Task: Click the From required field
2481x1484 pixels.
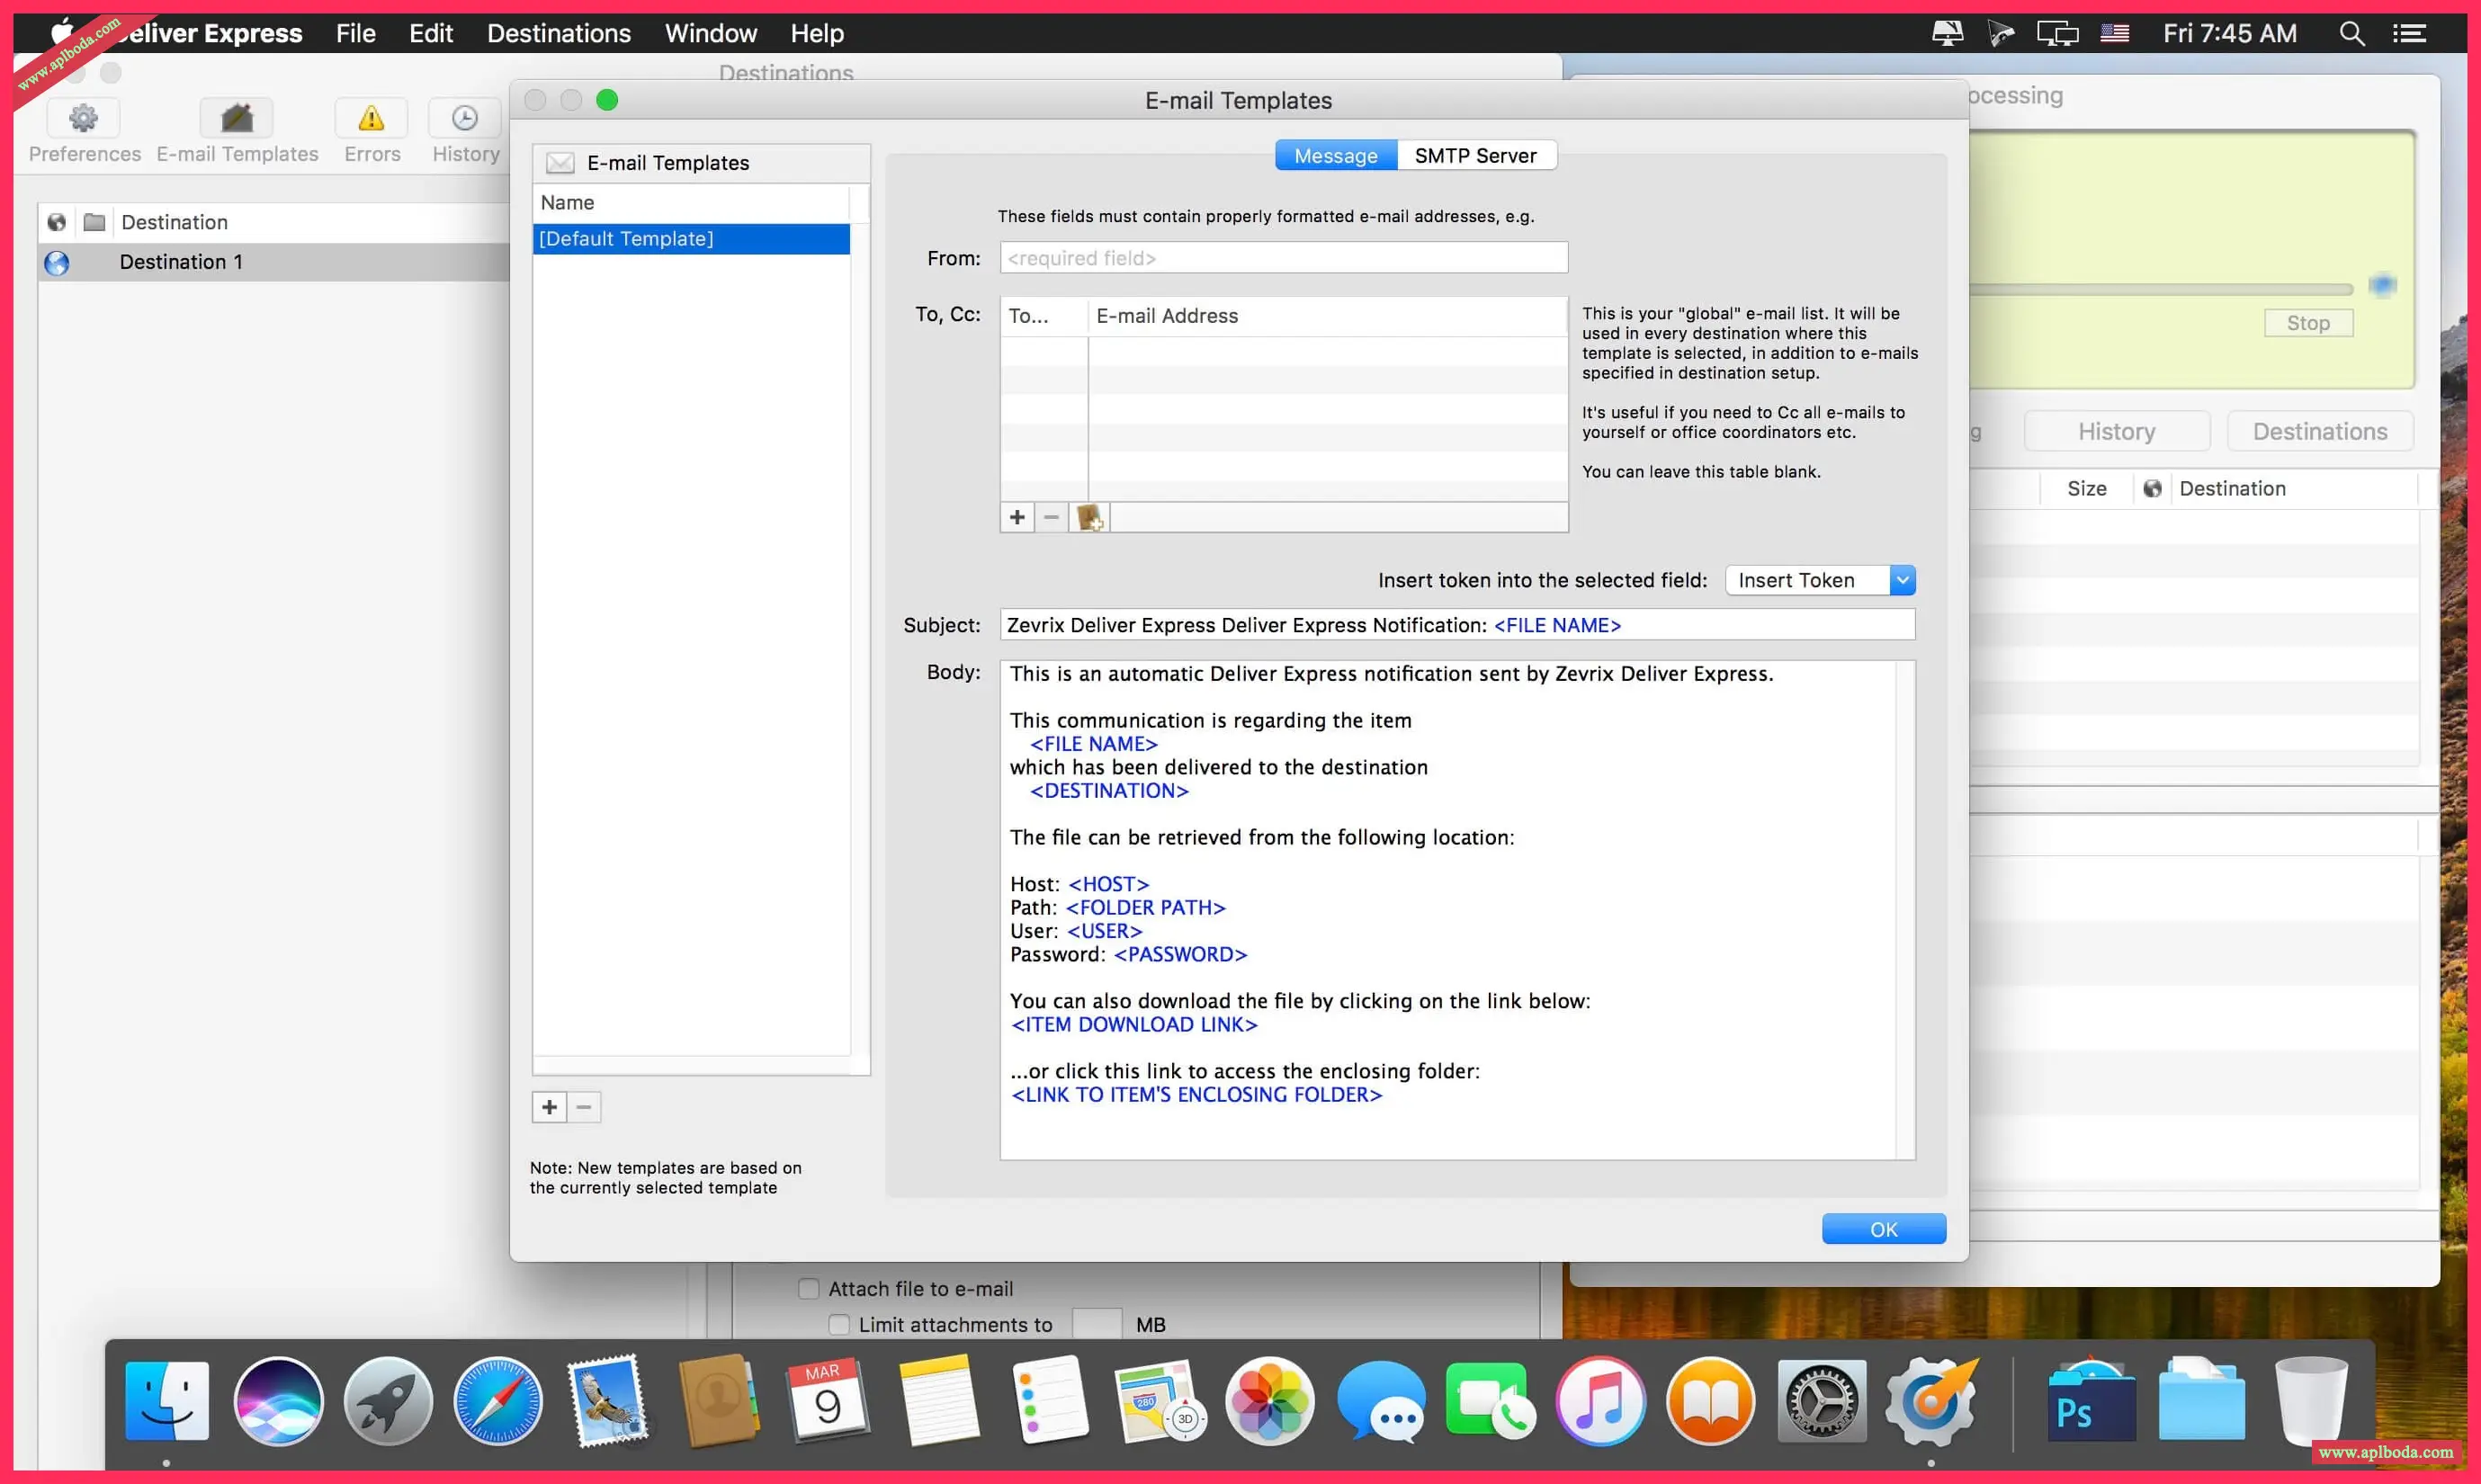Action: pos(1283,258)
